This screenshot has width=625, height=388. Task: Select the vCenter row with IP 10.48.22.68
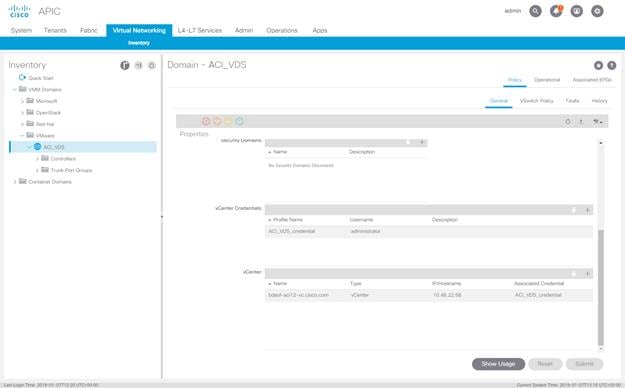[428, 295]
